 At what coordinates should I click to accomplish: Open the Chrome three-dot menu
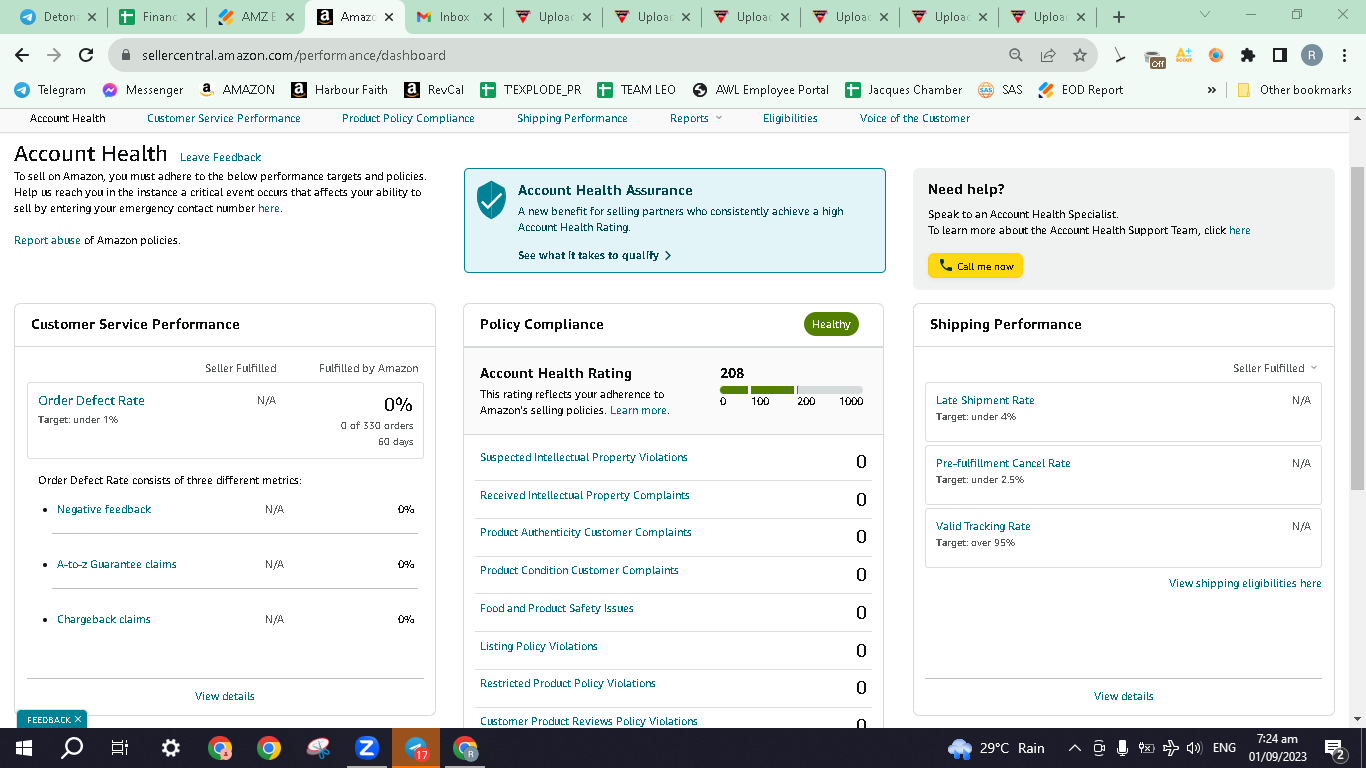pyautogui.click(x=1344, y=56)
